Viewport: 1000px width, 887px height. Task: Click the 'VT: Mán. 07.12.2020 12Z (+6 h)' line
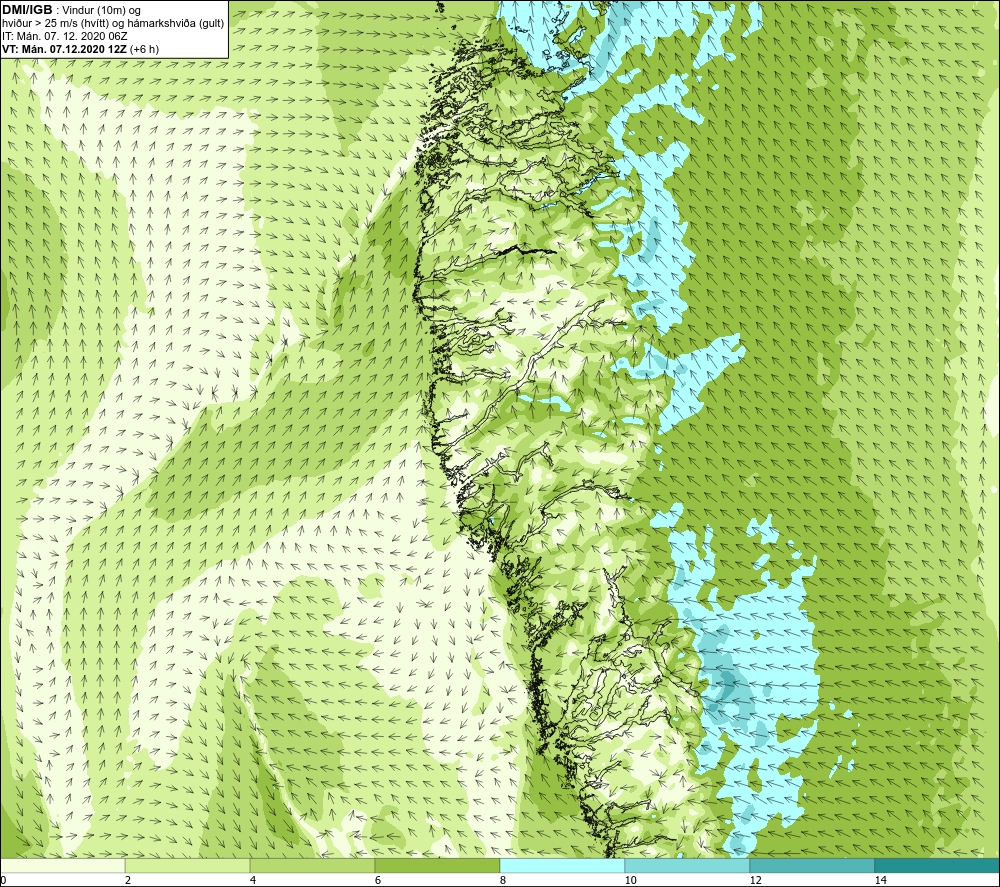click(81, 48)
